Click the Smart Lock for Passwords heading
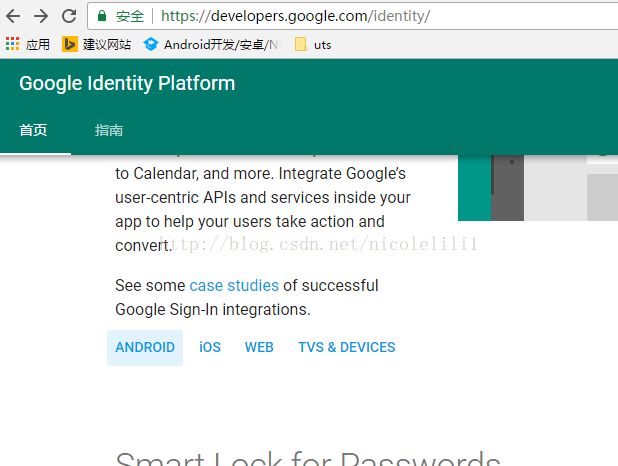Viewport: 618px width, 466px height. pos(308,459)
